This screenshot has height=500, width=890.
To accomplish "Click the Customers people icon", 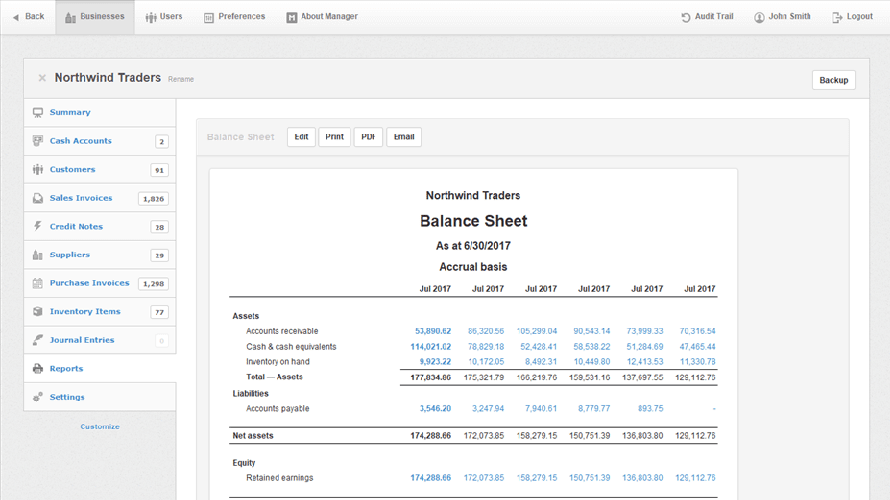I will 38,170.
